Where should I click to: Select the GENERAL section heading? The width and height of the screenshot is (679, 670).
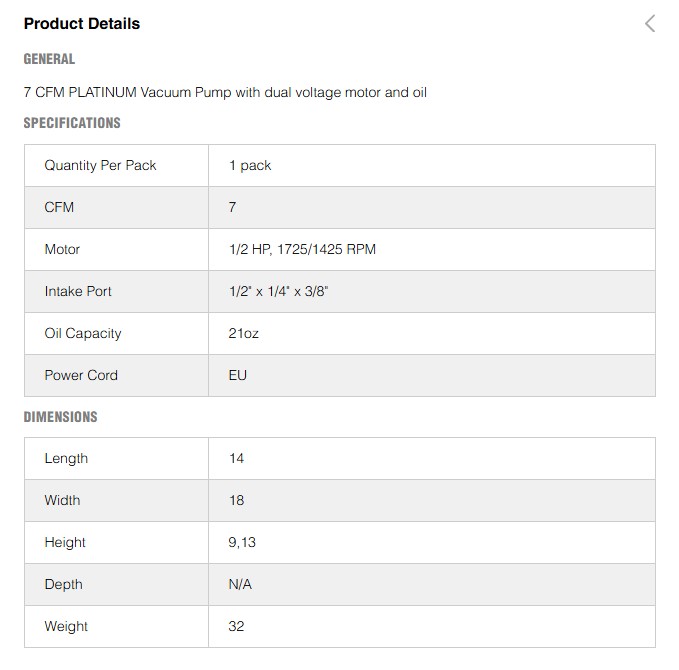coord(49,59)
